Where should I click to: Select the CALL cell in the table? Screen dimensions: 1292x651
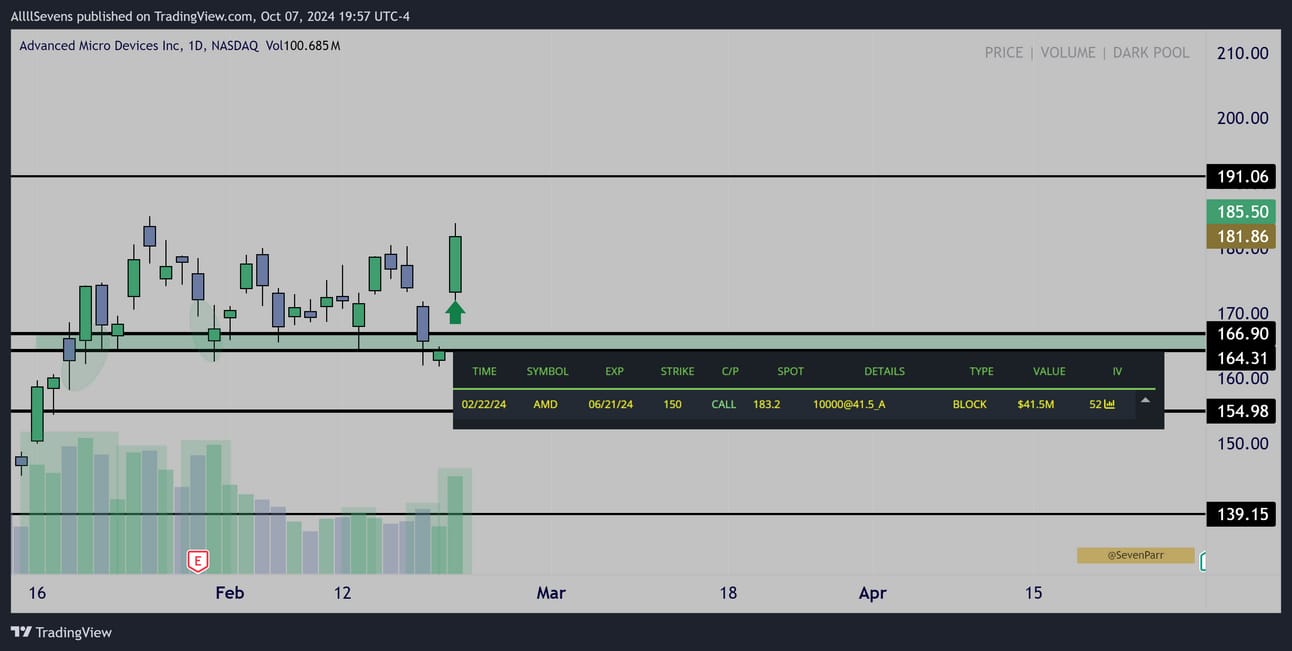coord(724,404)
